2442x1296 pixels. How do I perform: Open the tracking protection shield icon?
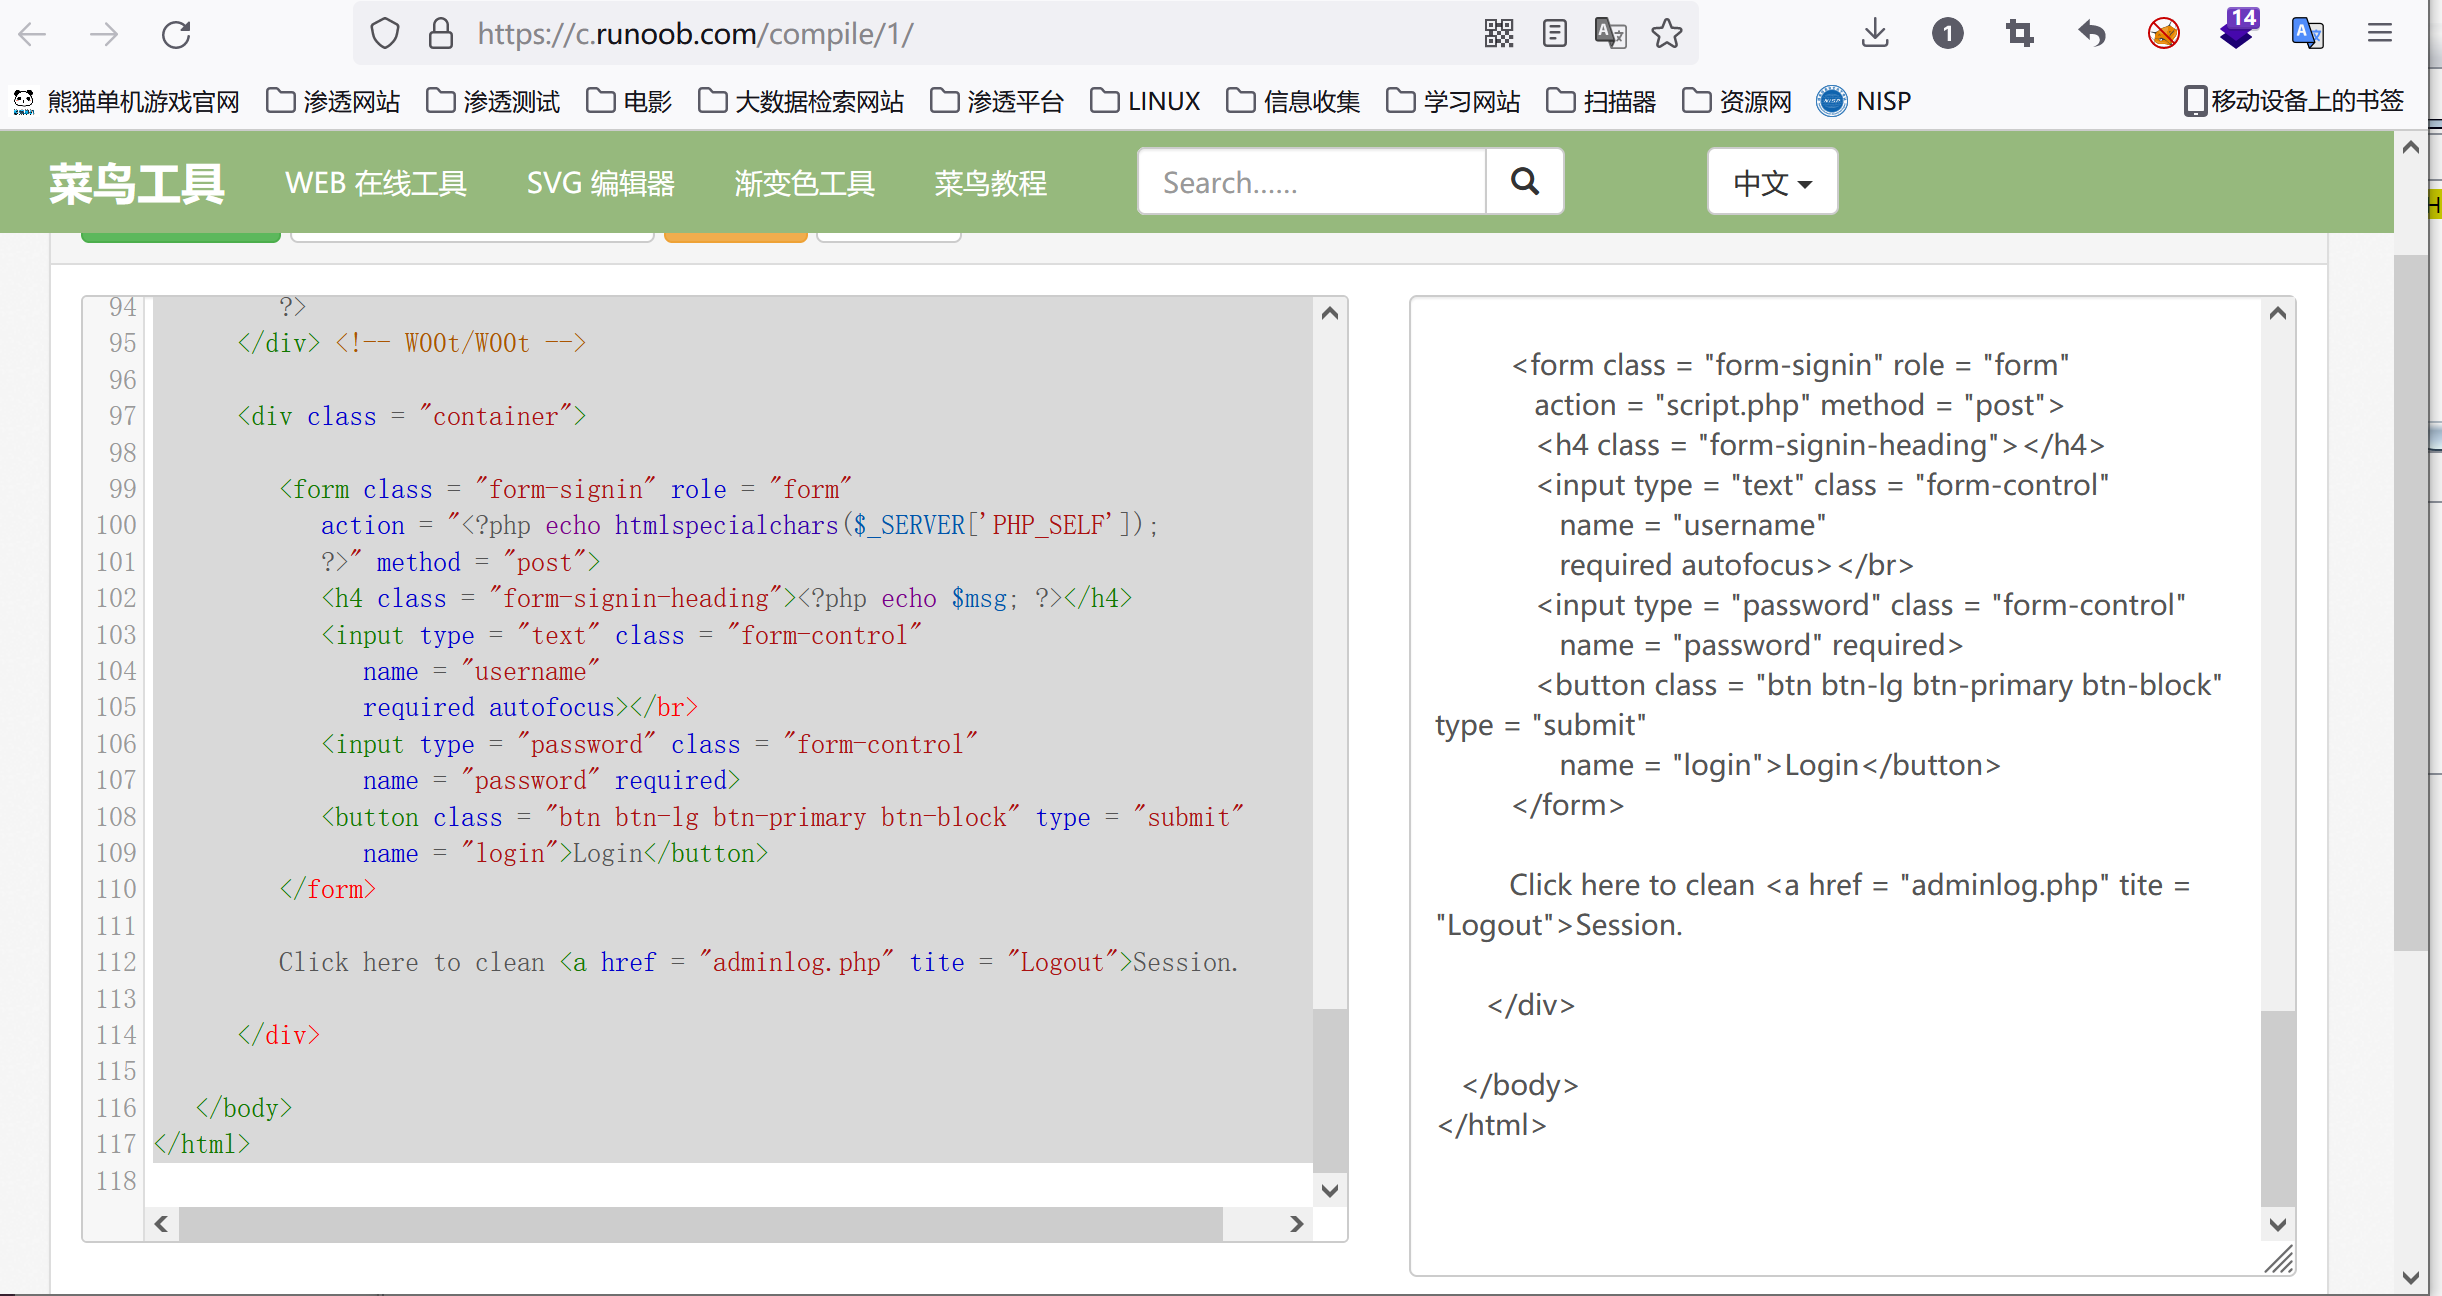pos(385,34)
